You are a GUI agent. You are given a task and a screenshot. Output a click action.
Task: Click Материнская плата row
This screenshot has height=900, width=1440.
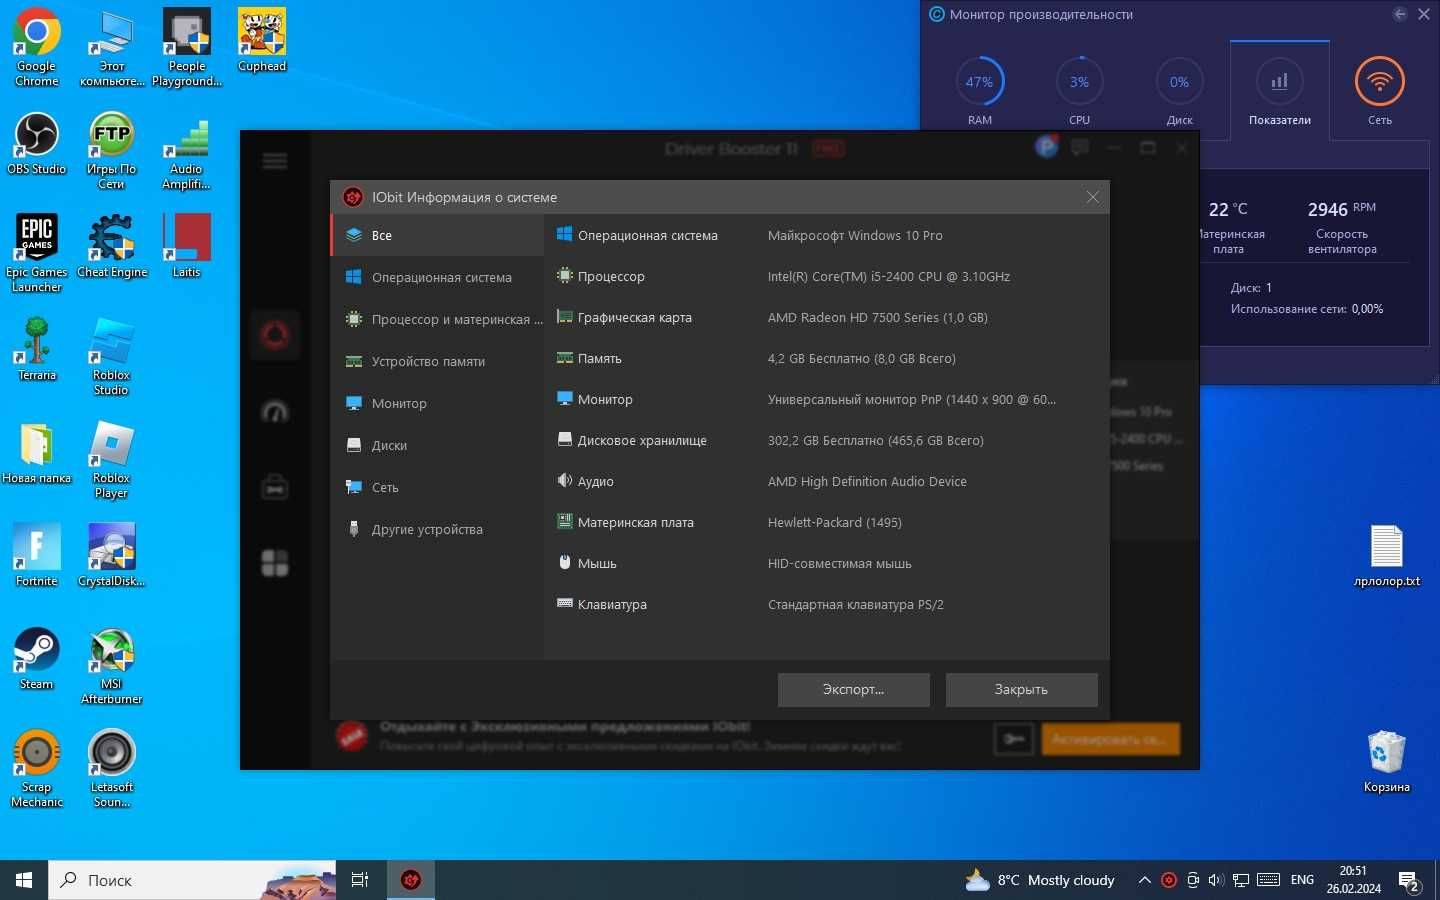[x=826, y=522]
